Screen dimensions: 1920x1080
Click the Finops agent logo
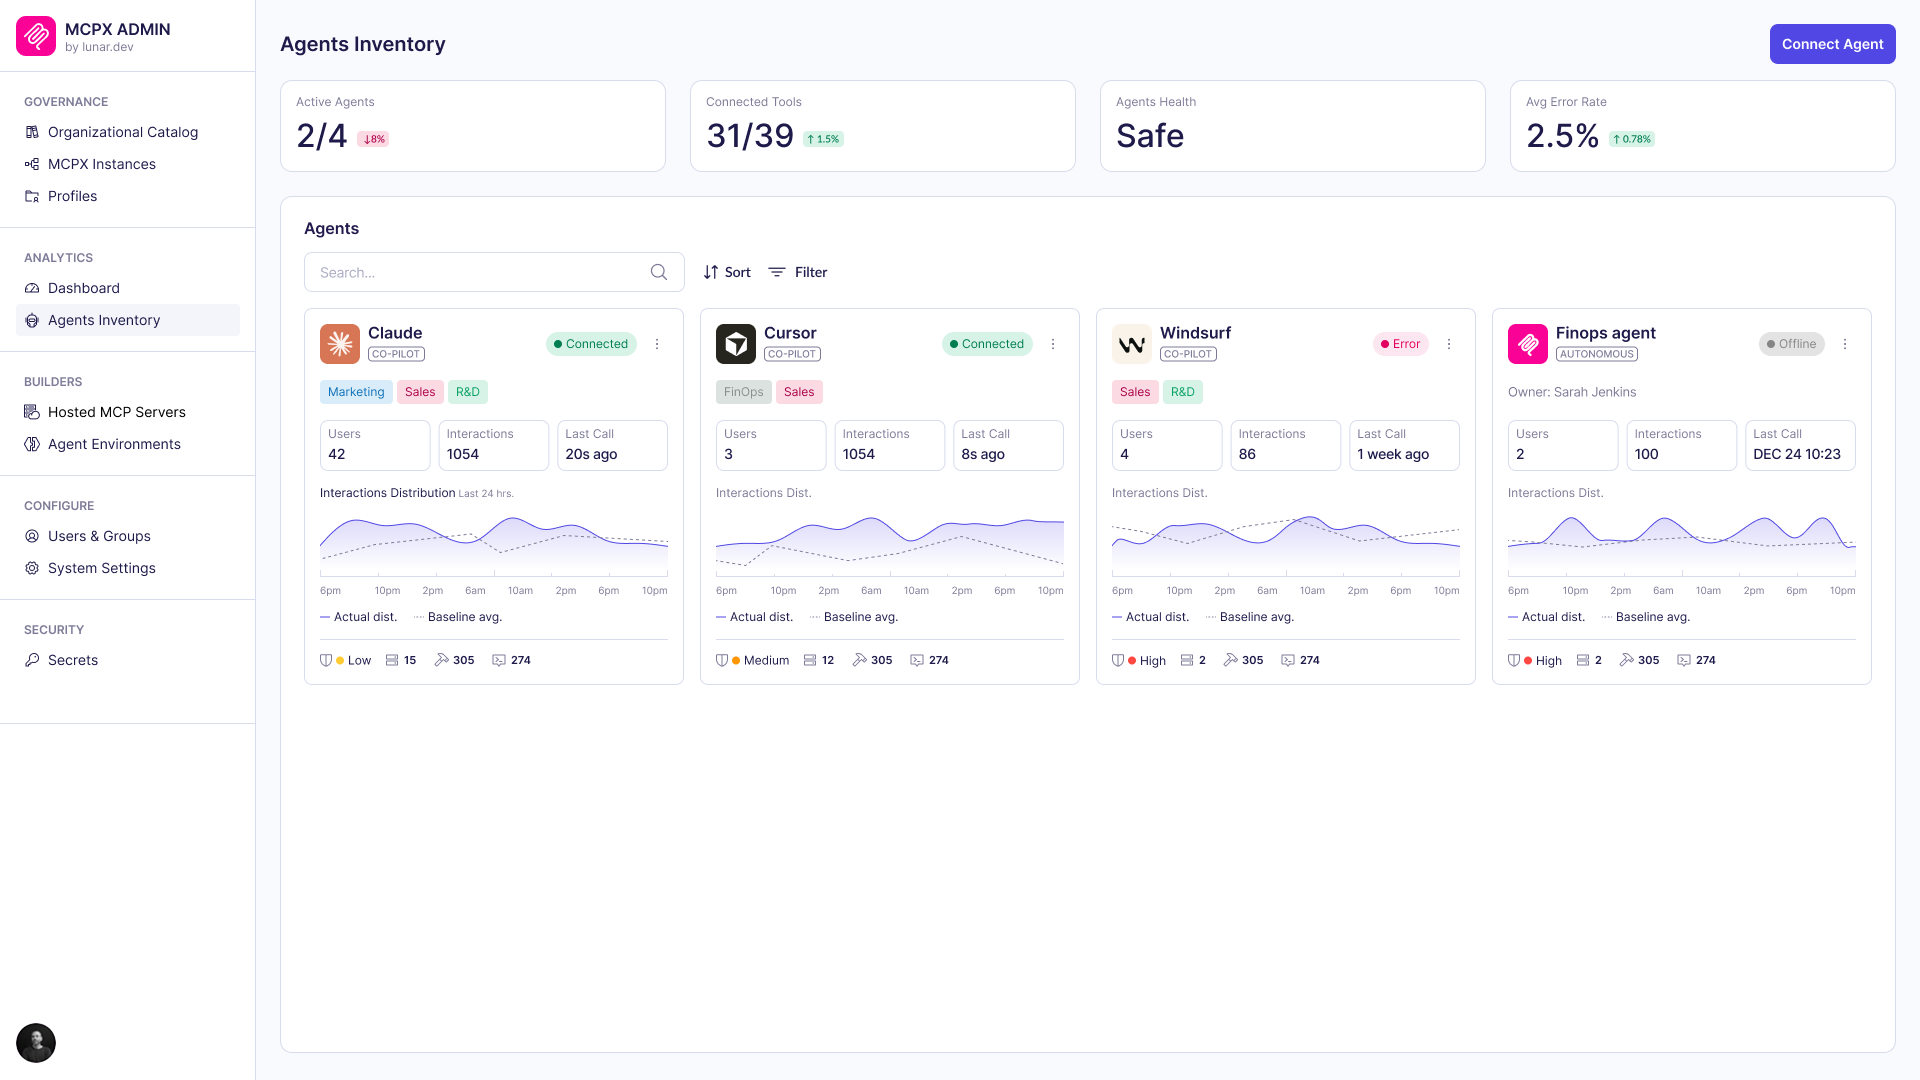[x=1528, y=344]
